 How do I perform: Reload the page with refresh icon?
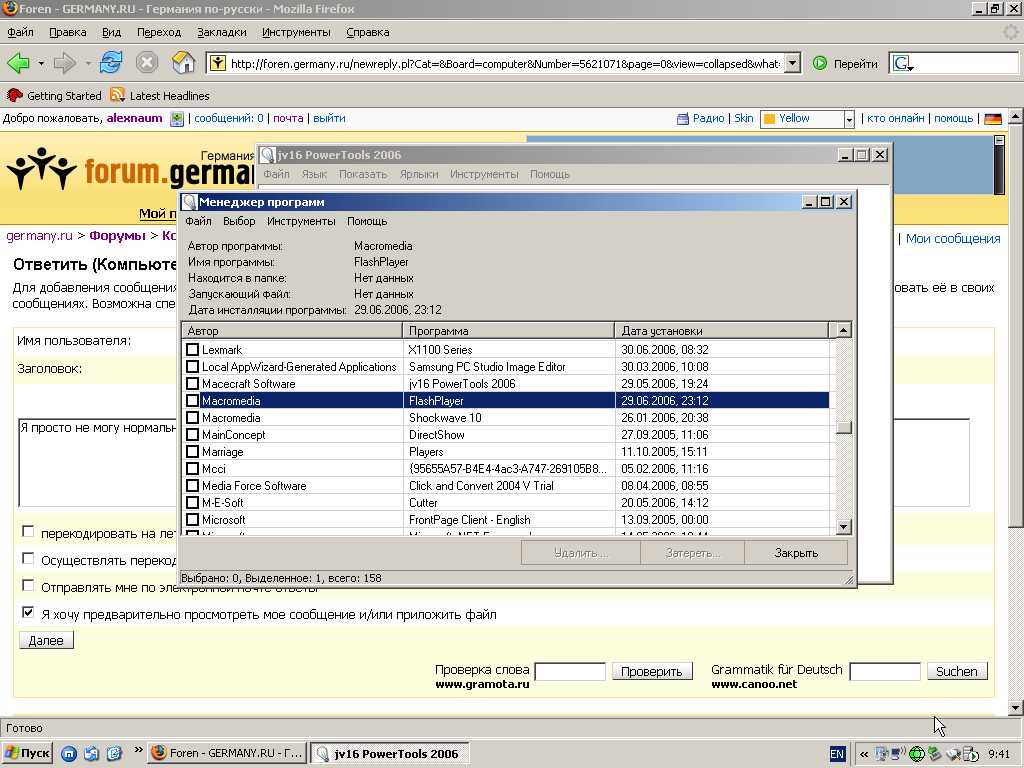tap(111, 63)
